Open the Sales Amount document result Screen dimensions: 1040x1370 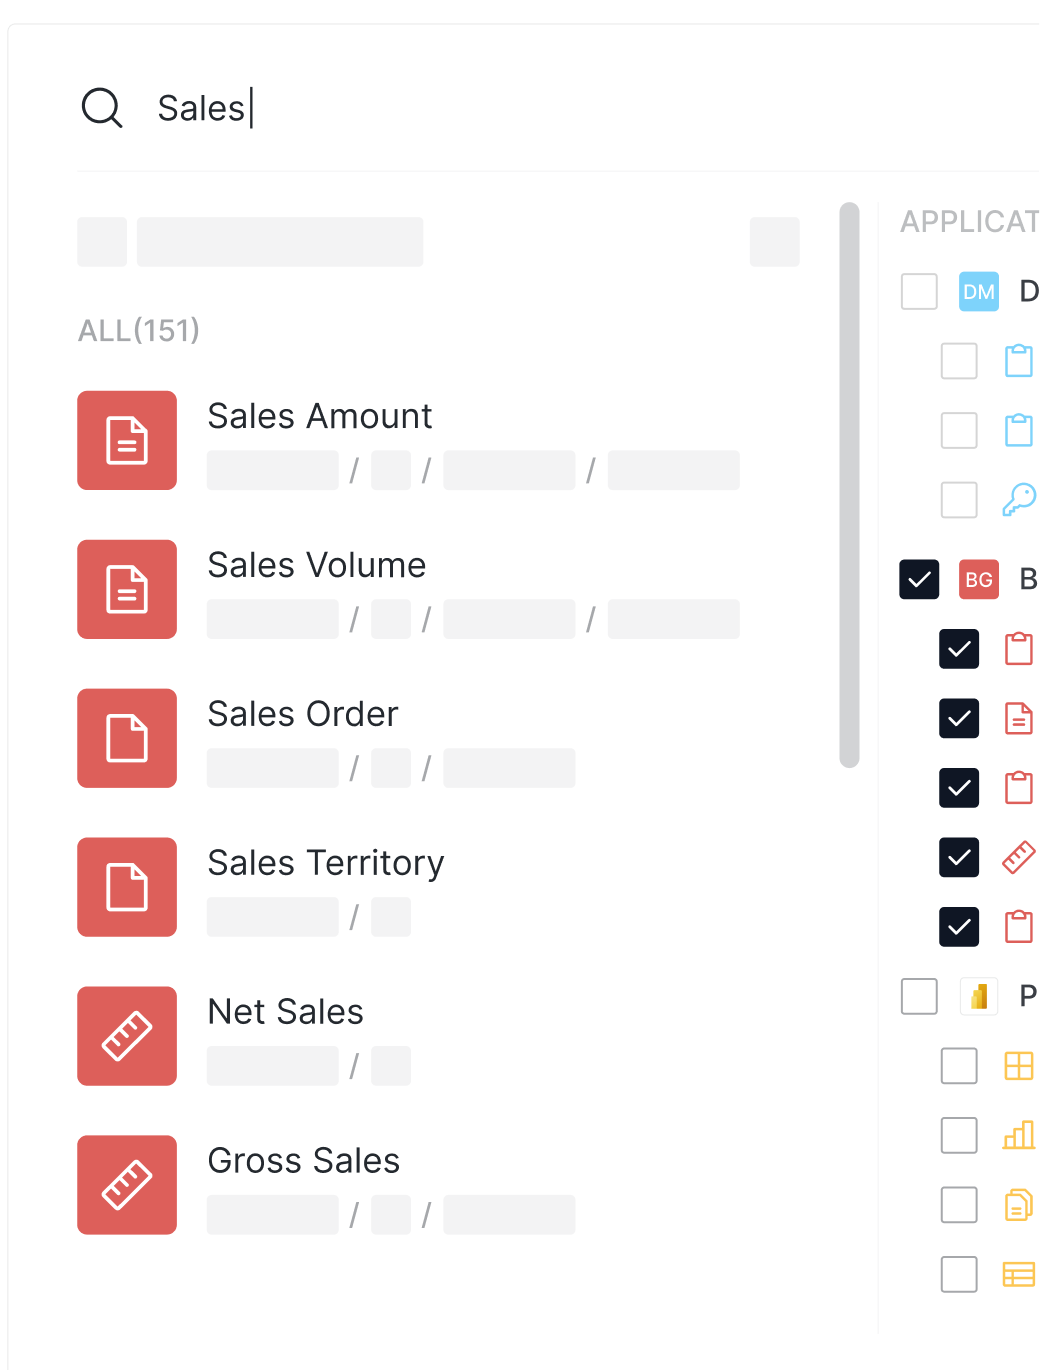click(319, 416)
